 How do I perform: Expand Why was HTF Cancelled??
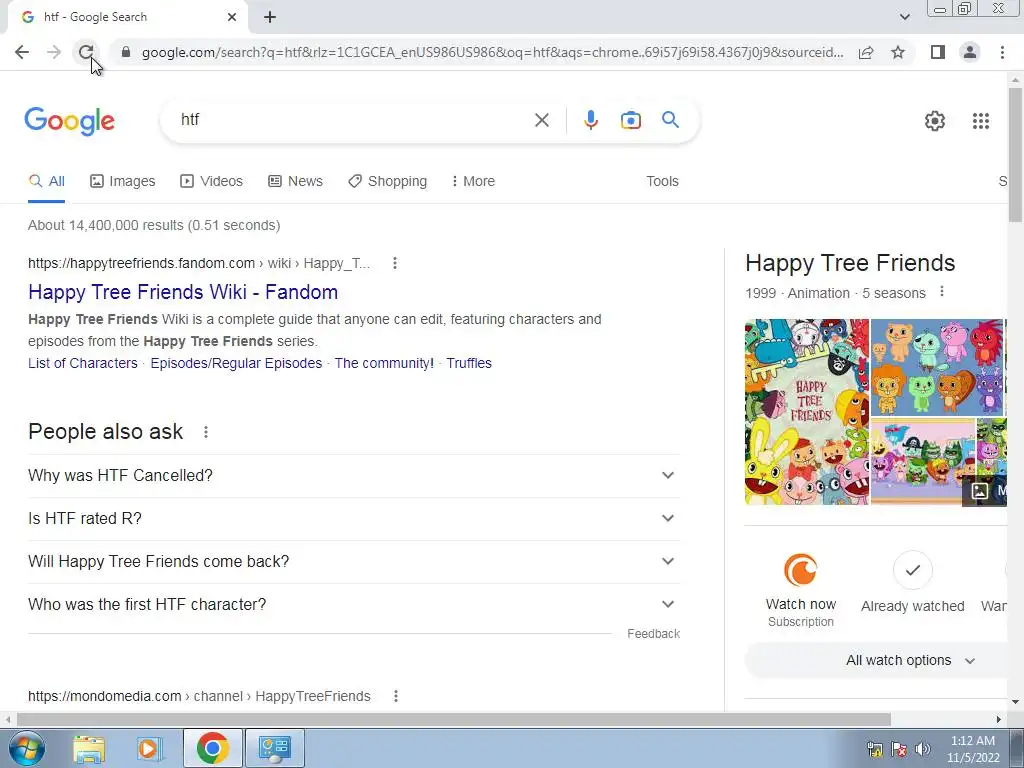(354, 475)
